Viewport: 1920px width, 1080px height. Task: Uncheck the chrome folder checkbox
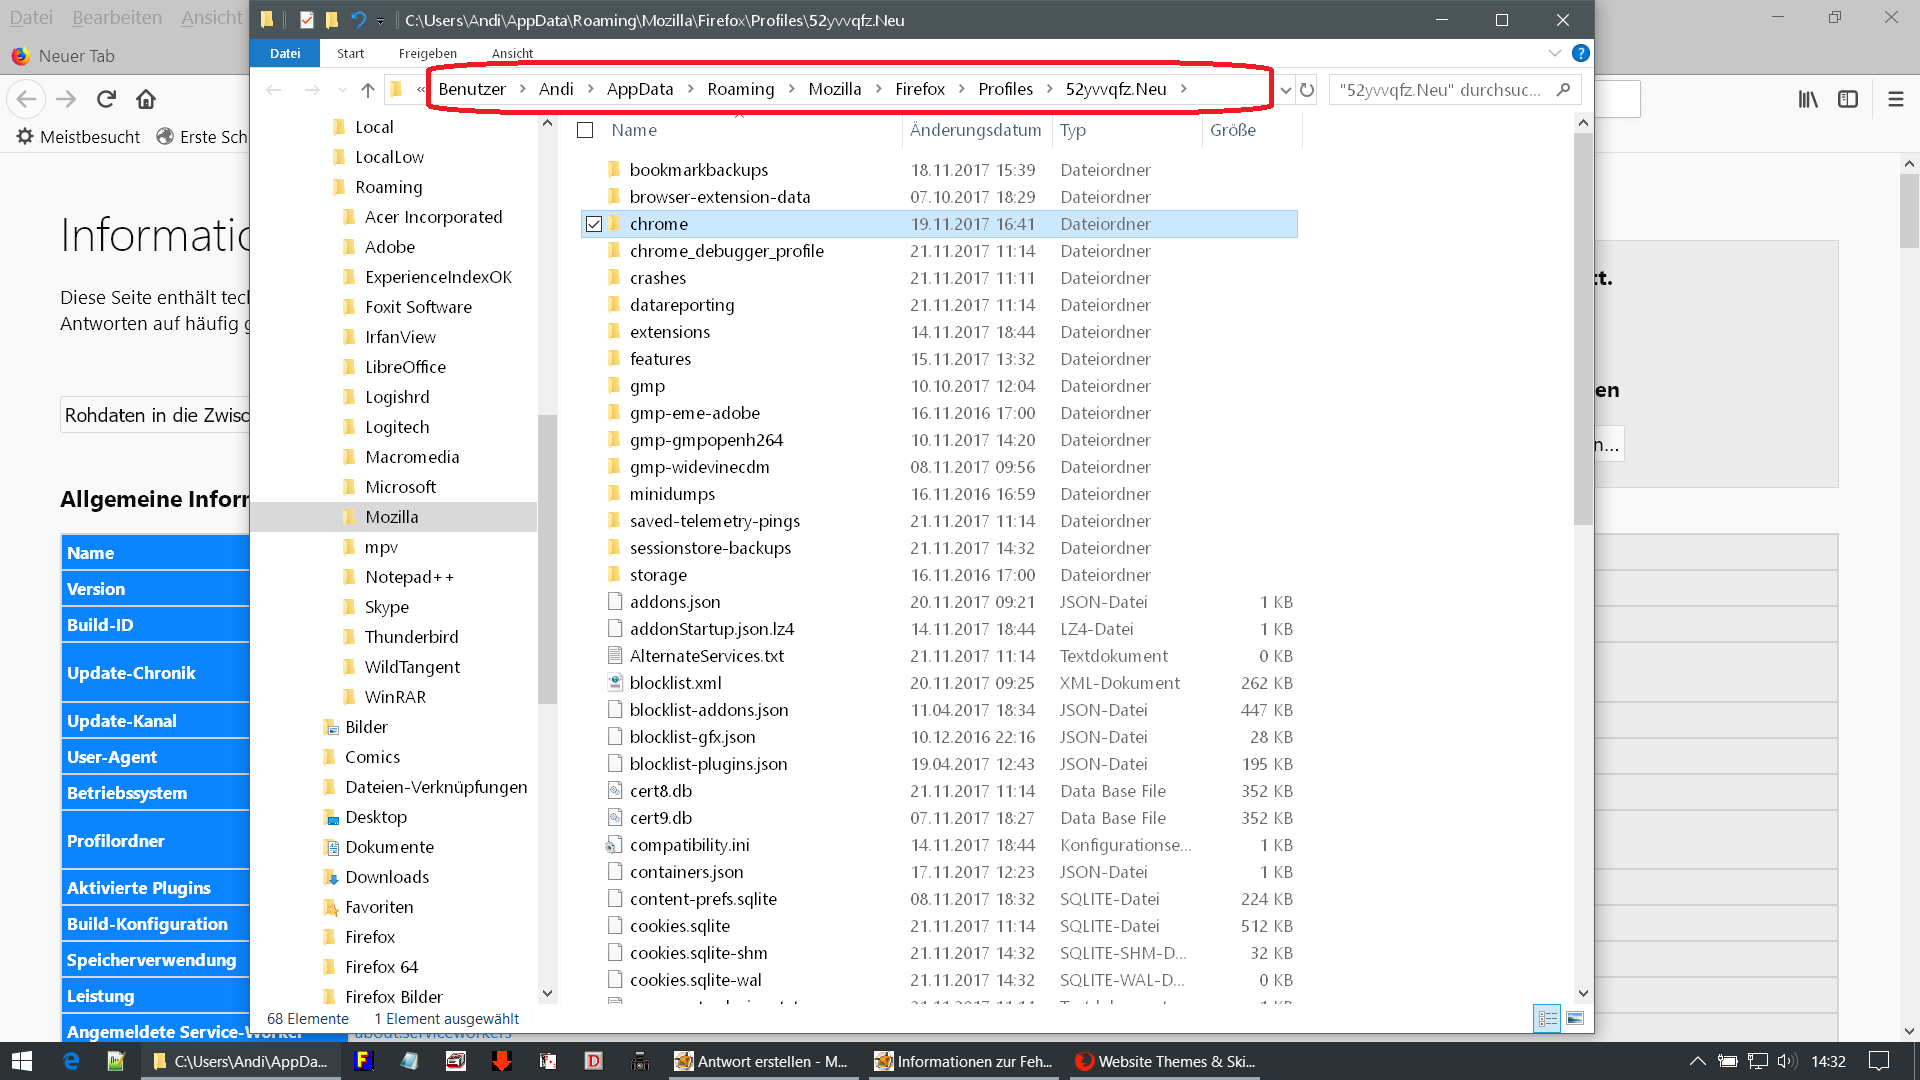click(x=594, y=224)
